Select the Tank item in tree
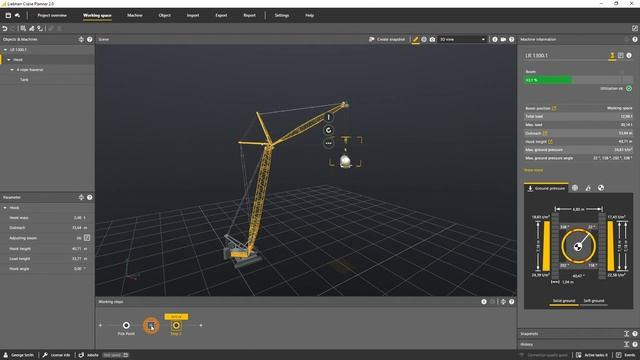The image size is (640, 360). pyautogui.click(x=24, y=80)
